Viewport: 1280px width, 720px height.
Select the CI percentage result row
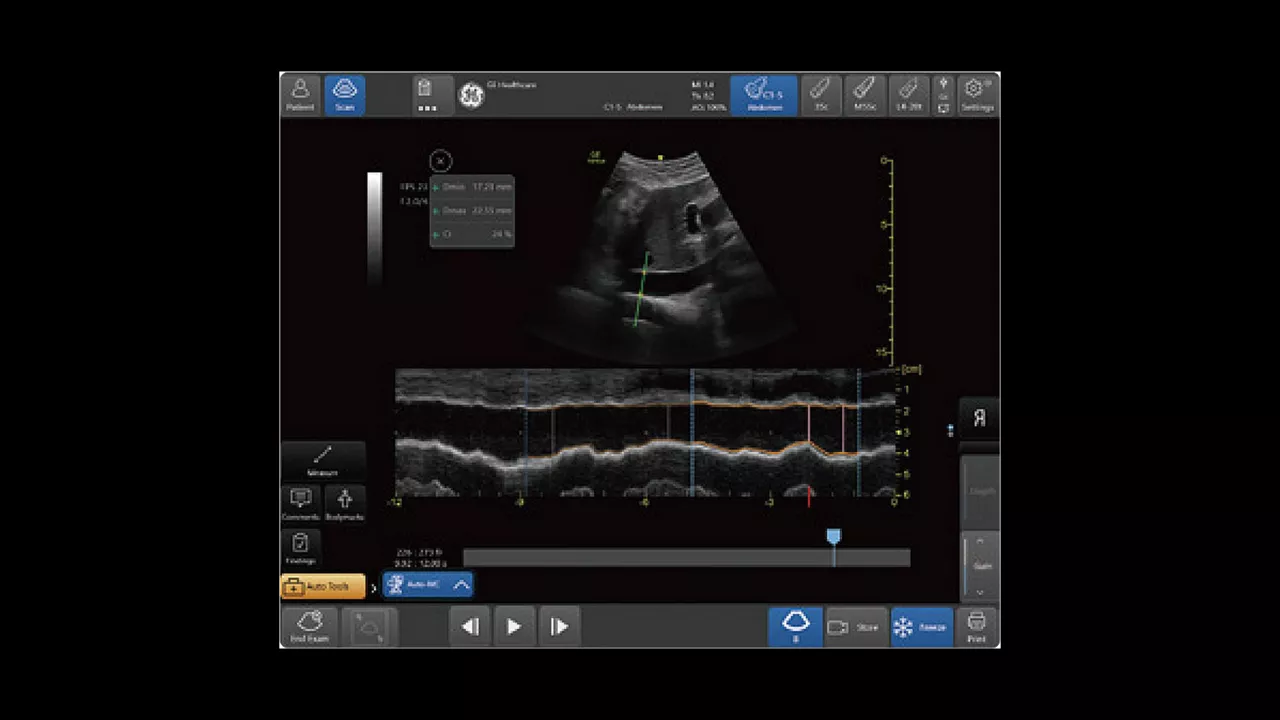[472, 234]
